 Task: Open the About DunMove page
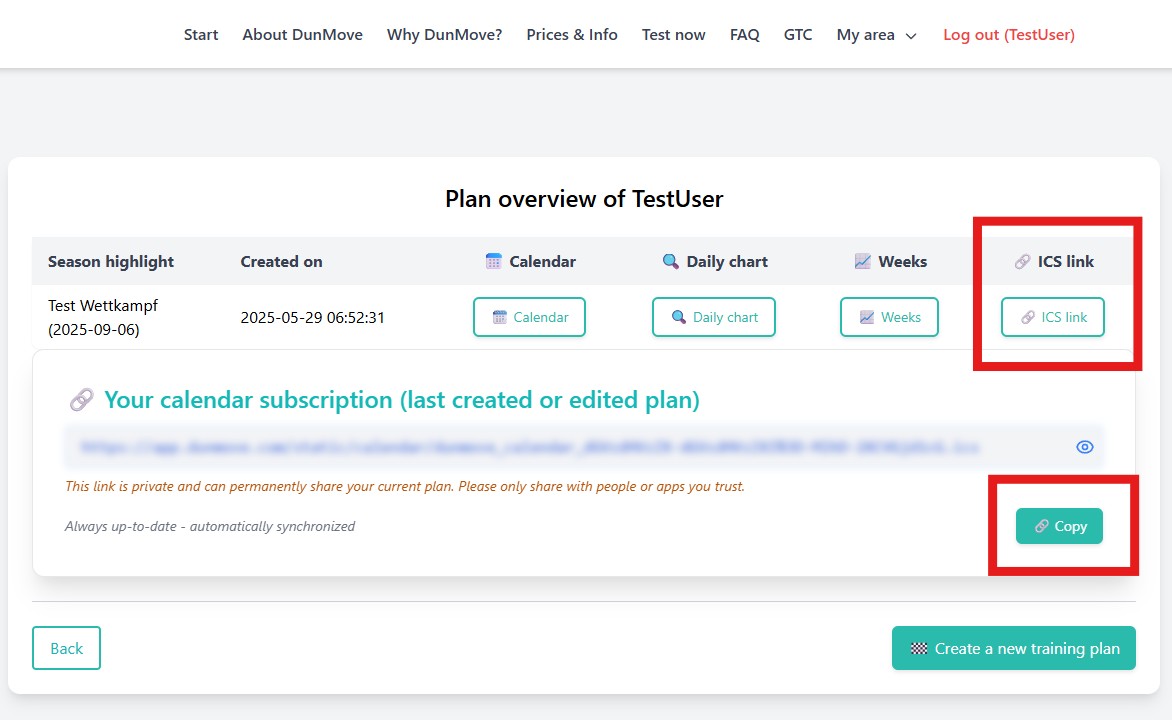[302, 35]
